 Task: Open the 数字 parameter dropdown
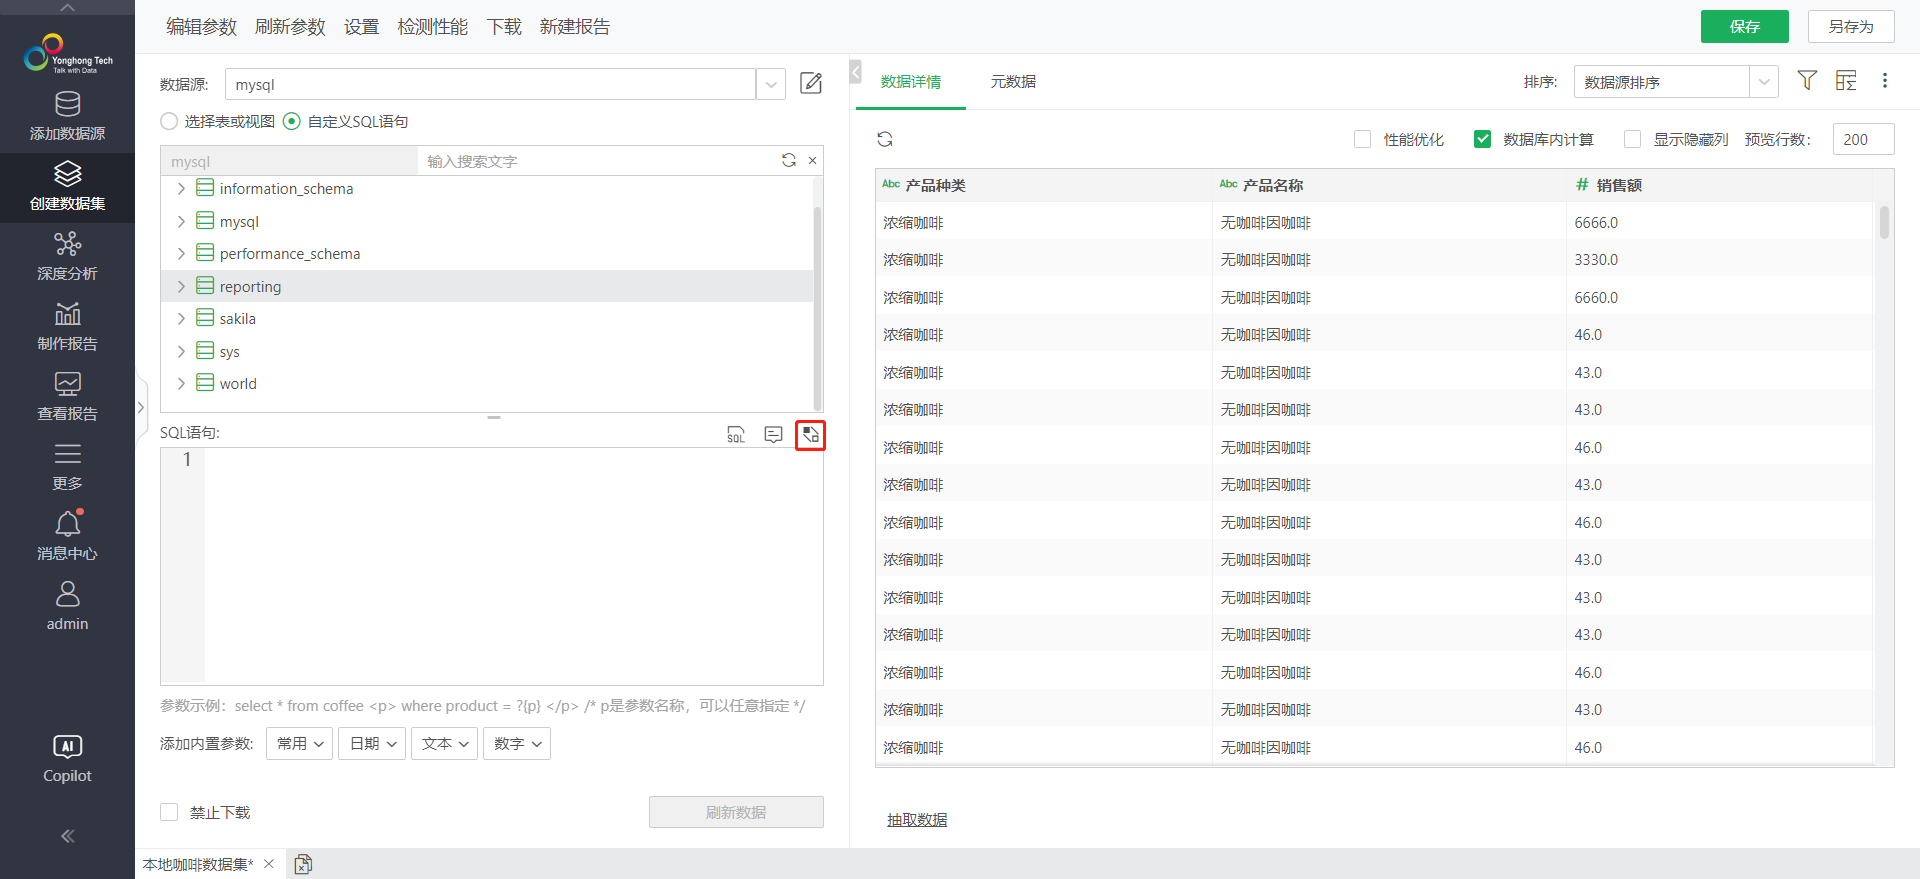(x=517, y=743)
